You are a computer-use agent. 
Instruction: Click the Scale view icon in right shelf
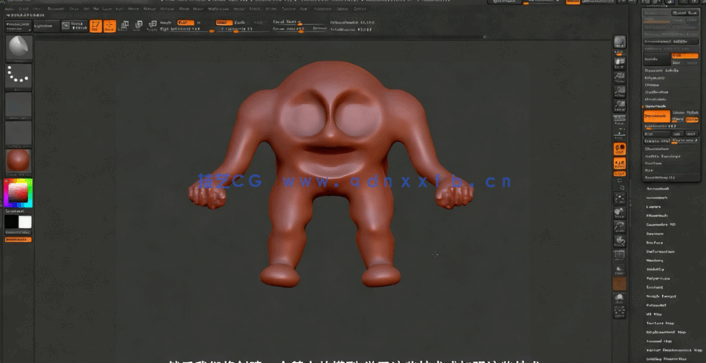[620, 227]
